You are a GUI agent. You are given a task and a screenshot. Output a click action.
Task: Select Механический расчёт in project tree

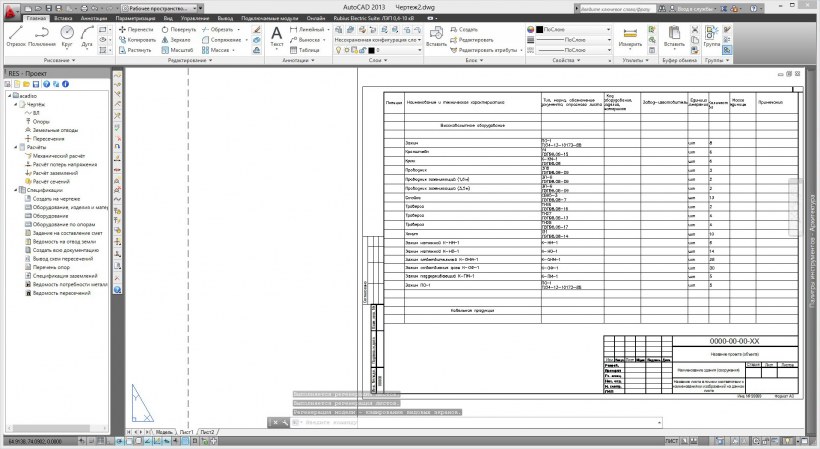point(56,156)
